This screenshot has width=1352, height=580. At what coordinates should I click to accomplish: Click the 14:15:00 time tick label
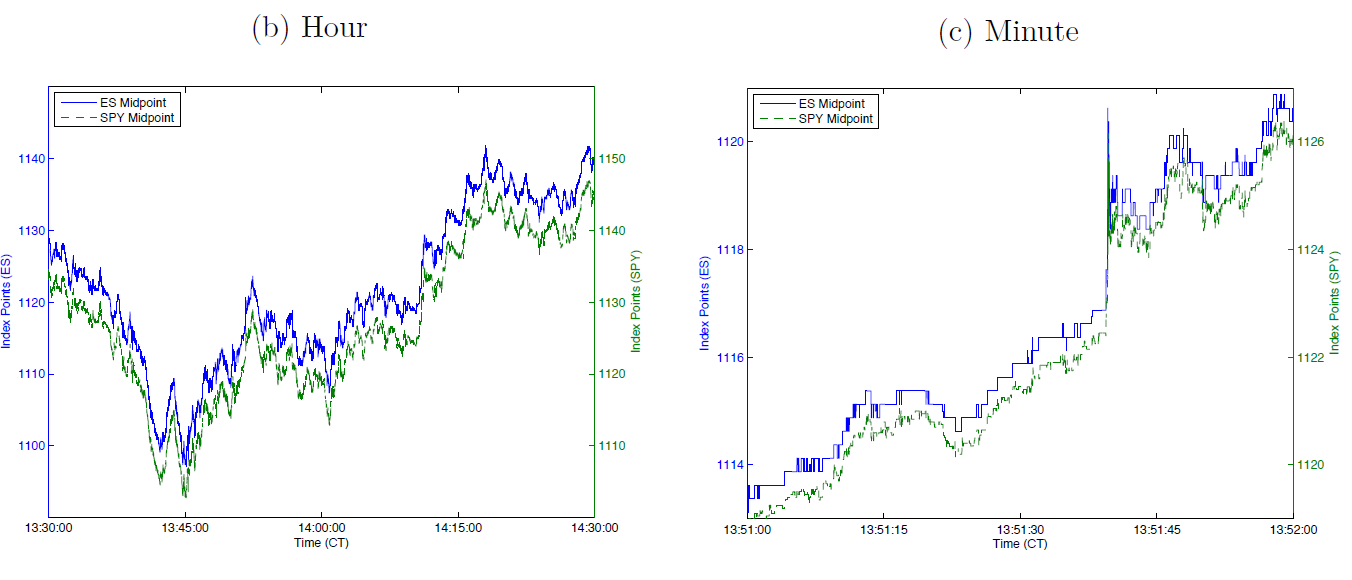458,527
